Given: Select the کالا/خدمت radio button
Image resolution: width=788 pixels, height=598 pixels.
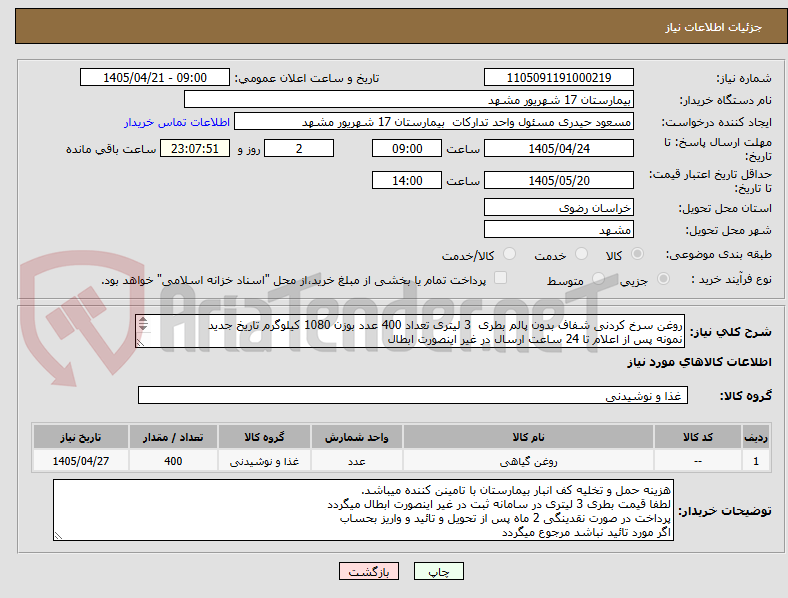Looking at the screenshot, I should [510, 254].
